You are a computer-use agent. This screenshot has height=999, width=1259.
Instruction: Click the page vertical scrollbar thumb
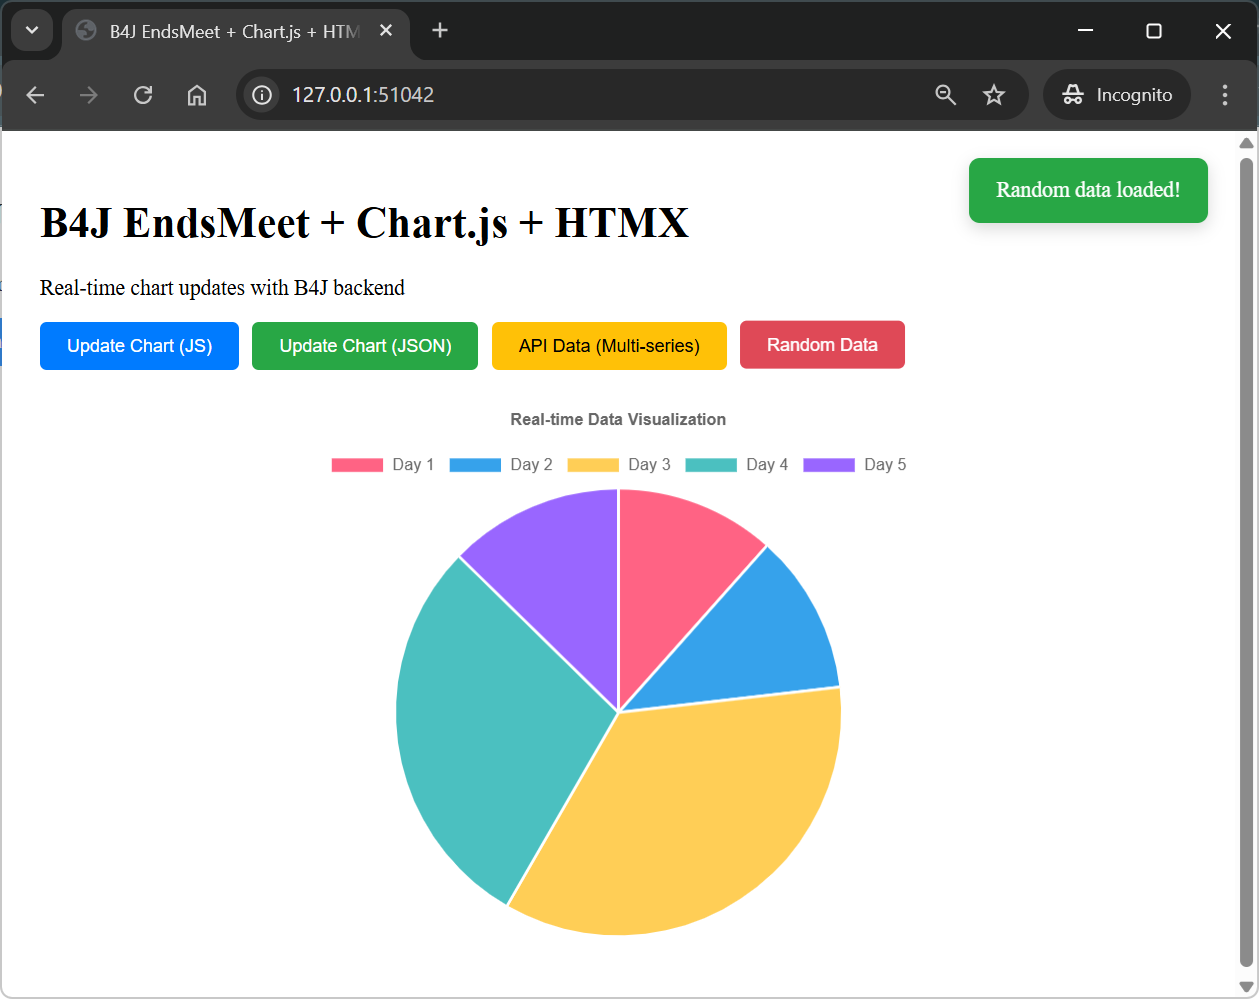[x=1246, y=560]
